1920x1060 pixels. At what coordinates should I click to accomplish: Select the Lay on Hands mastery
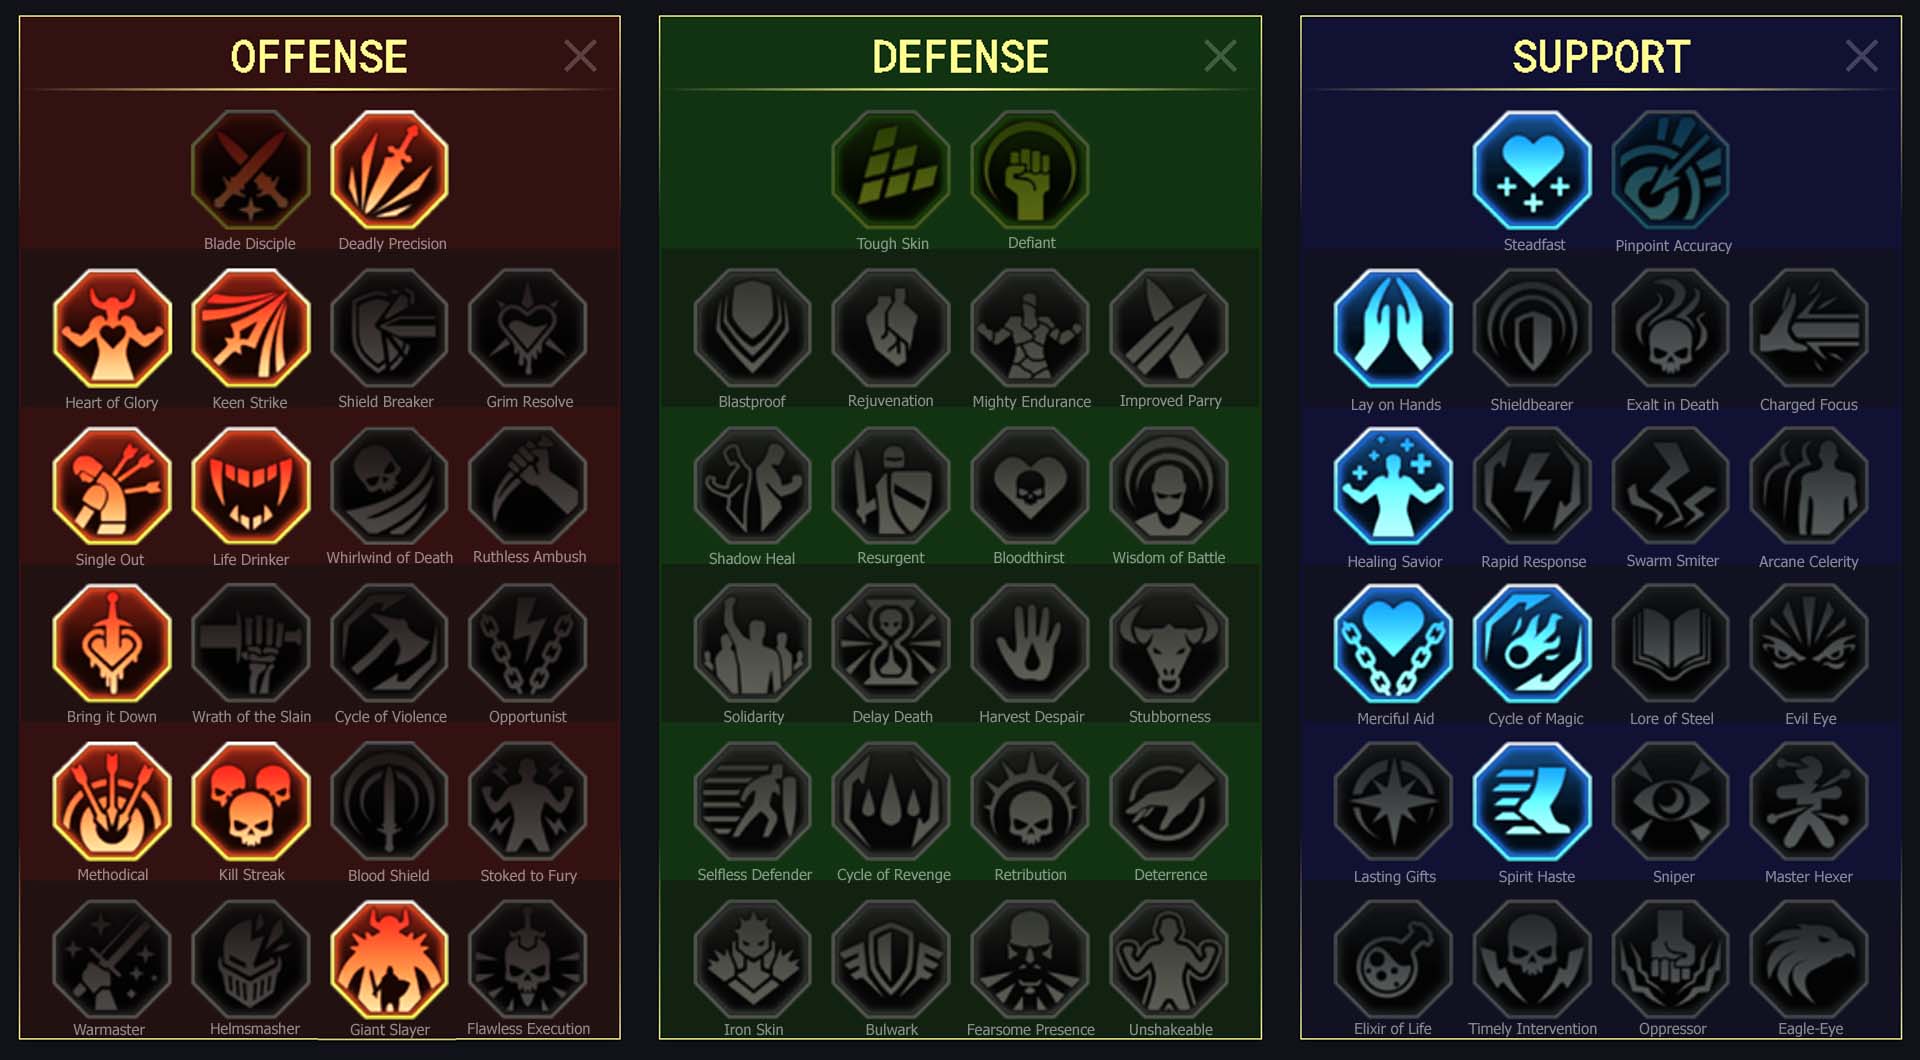1393,328
